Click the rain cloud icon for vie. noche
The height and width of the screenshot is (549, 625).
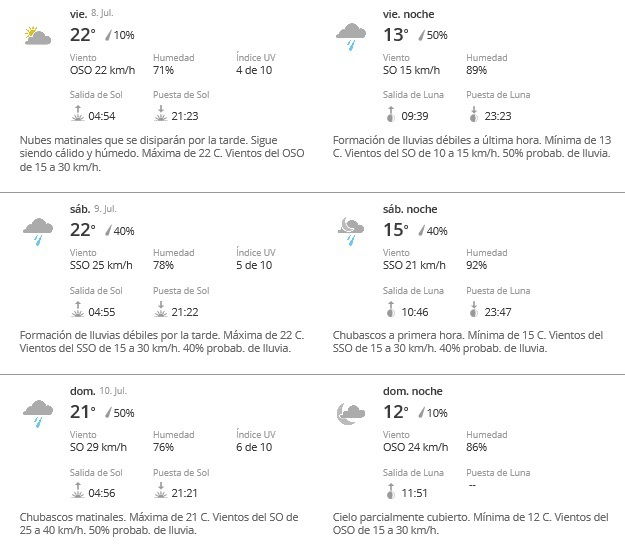[x=351, y=37]
